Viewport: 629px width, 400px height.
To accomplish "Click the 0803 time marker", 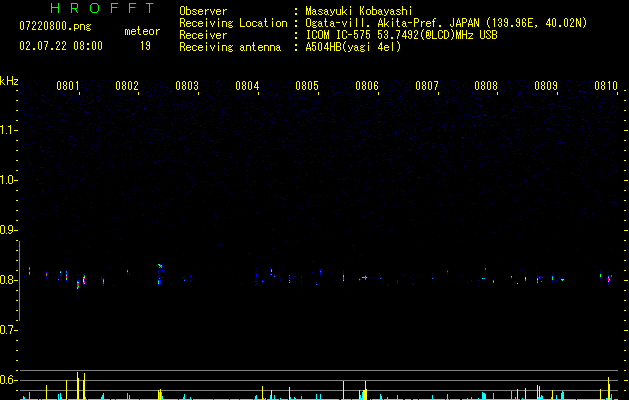I will coord(187,86).
